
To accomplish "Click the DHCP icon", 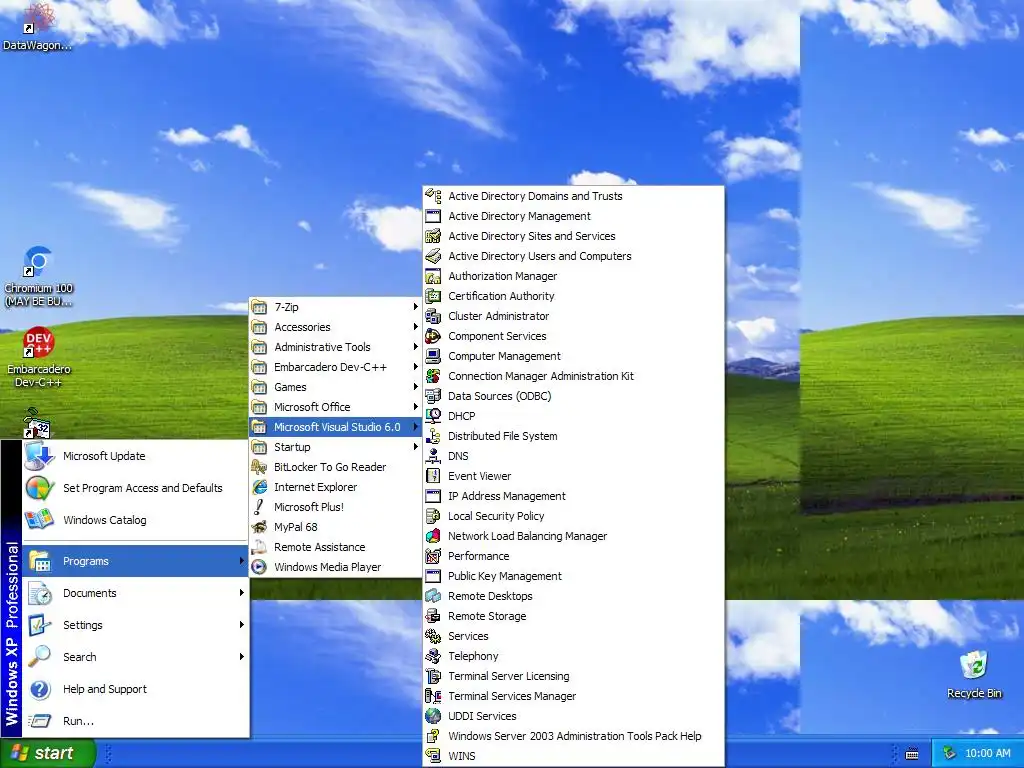I will pyautogui.click(x=433, y=416).
